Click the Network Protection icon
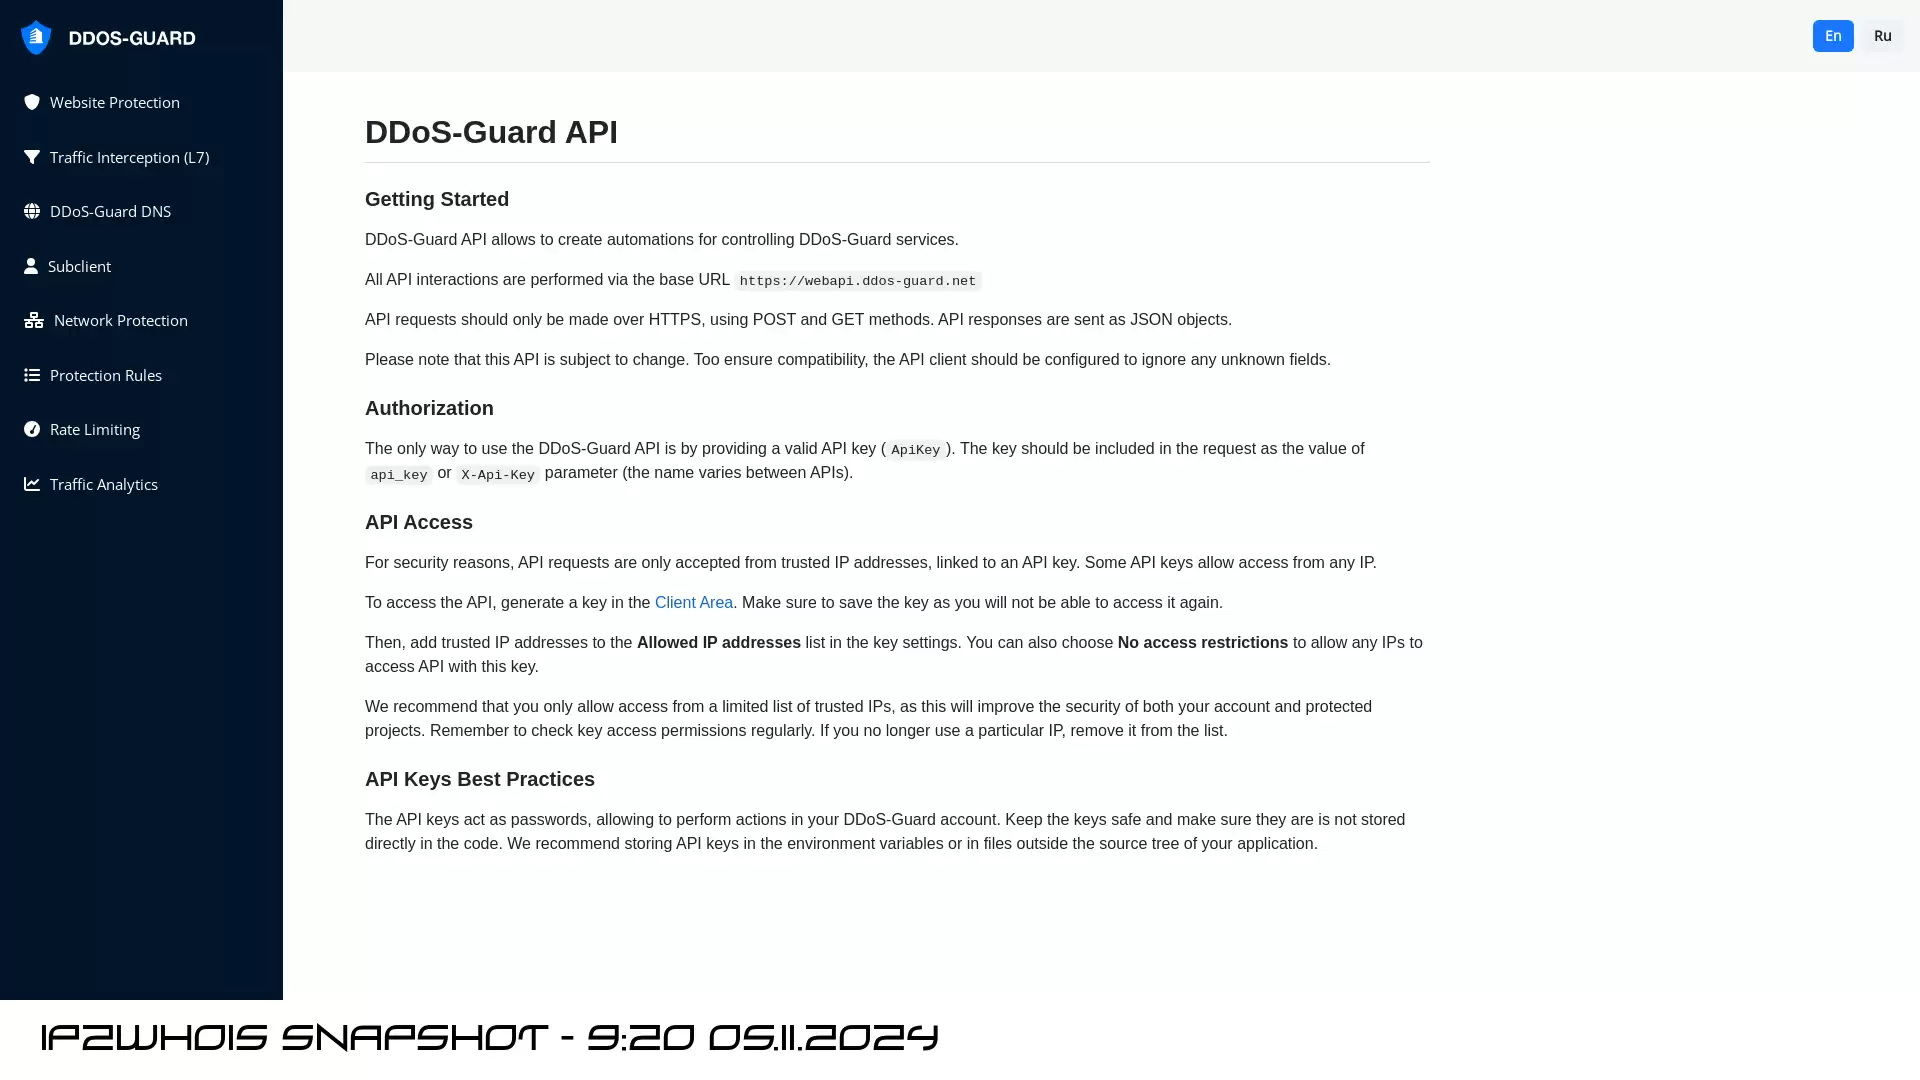 coord(32,320)
